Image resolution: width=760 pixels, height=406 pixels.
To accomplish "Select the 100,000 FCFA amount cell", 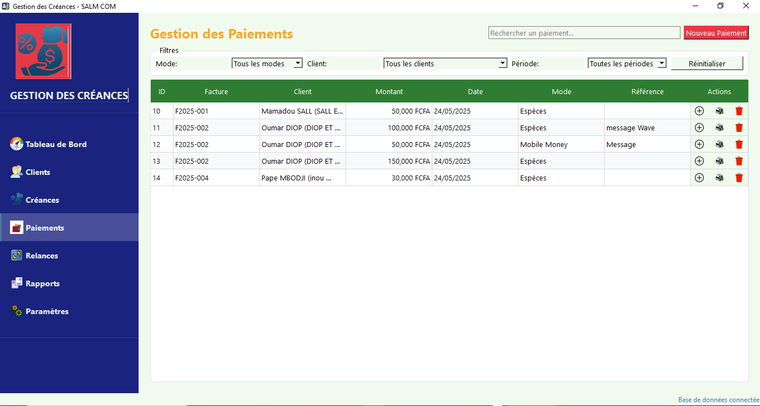I will [x=389, y=128].
